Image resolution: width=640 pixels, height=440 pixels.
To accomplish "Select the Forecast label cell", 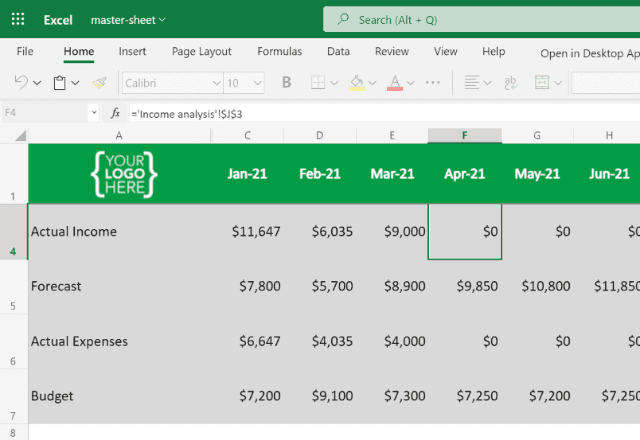I will click(x=119, y=287).
